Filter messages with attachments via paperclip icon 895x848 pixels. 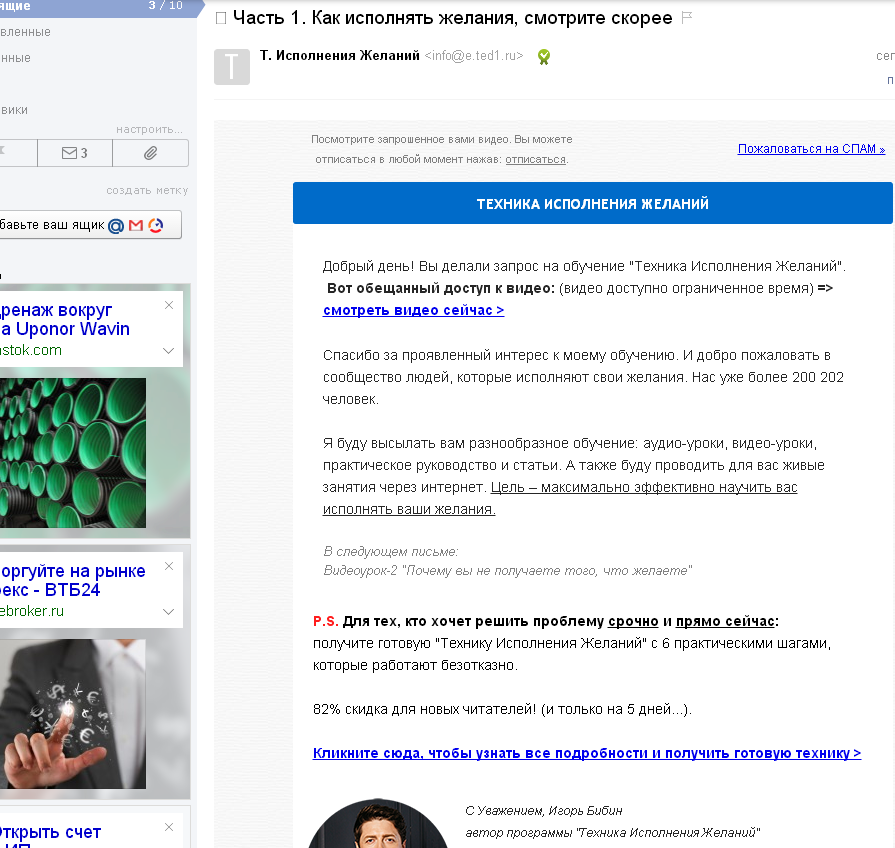tap(151, 153)
